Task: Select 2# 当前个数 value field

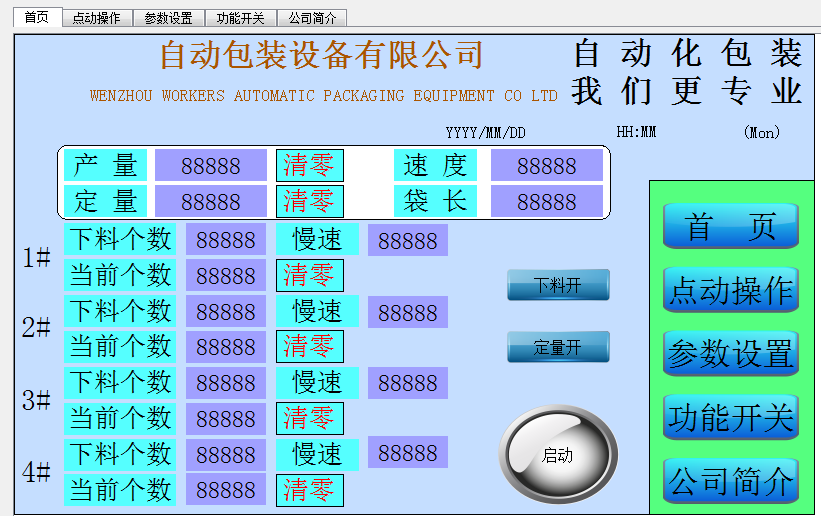Action: tap(226, 347)
